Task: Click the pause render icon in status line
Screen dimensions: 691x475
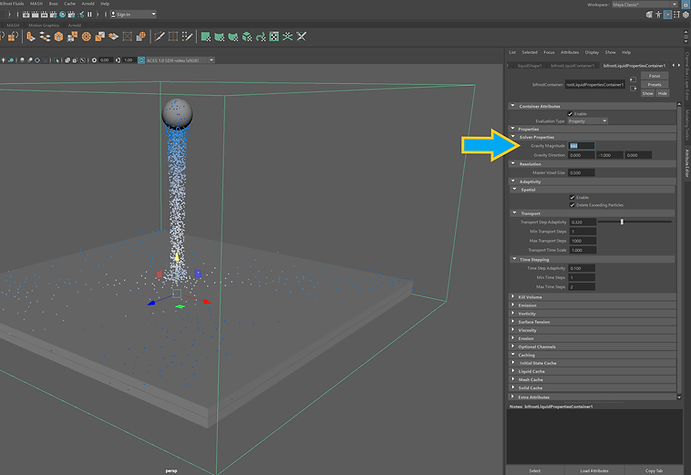Action: coord(90,15)
